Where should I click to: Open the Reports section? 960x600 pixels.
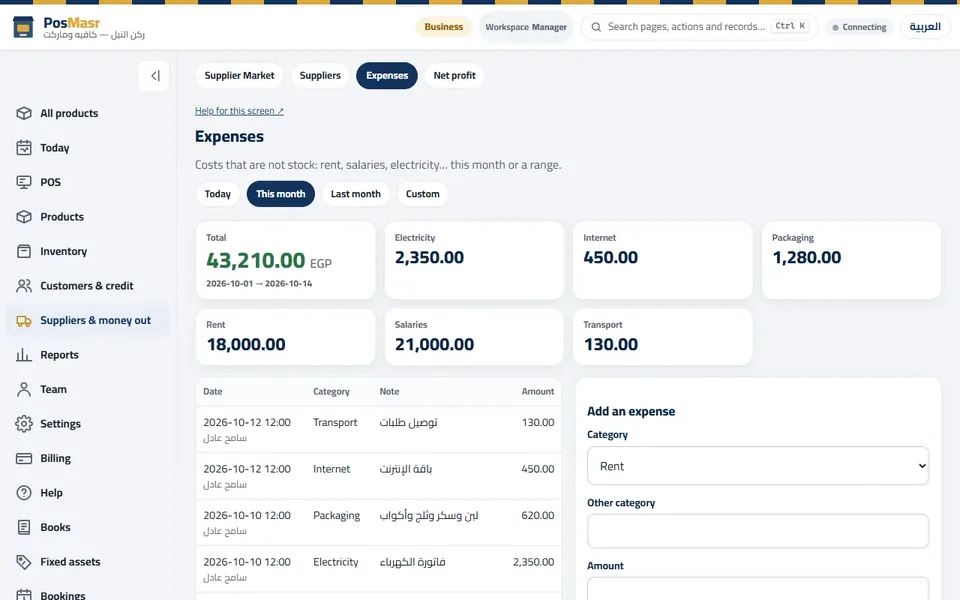tap(88, 354)
